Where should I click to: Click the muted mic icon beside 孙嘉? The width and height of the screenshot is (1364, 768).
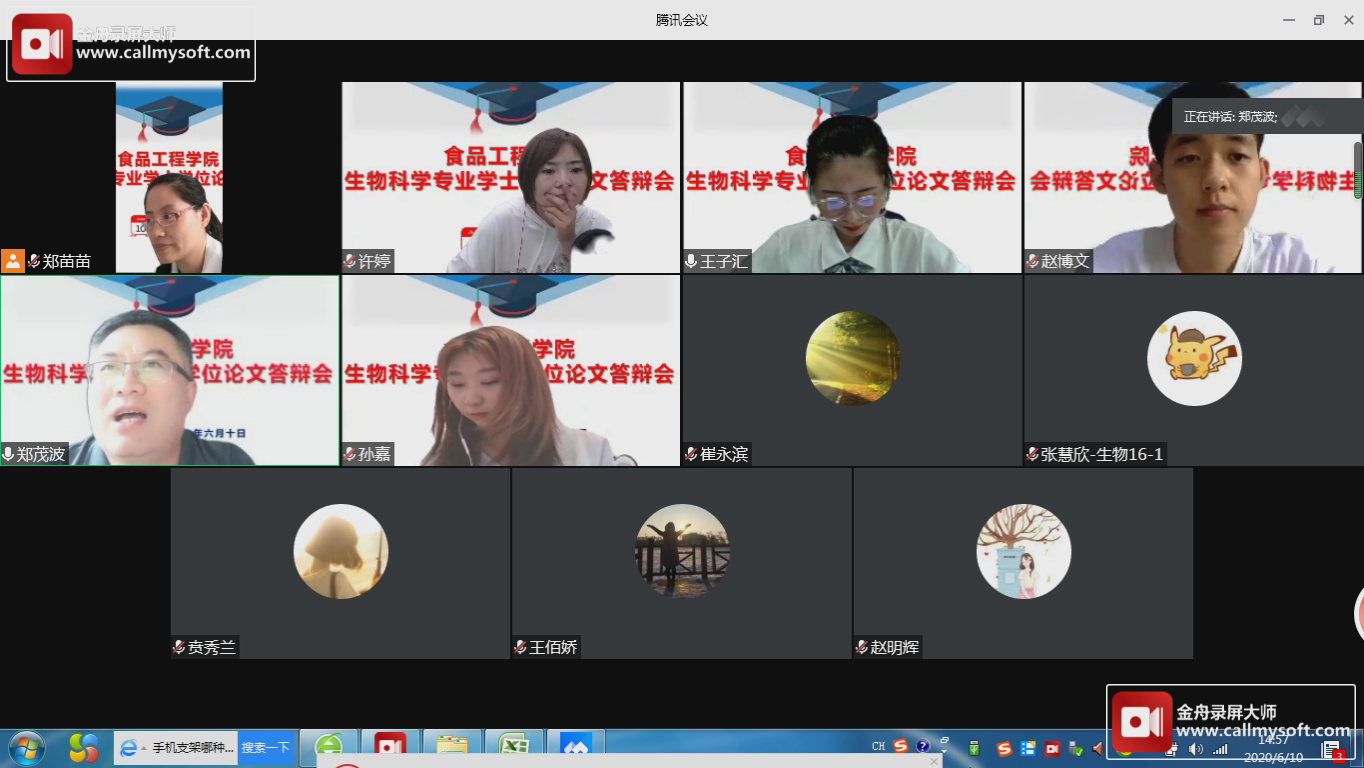[350, 454]
